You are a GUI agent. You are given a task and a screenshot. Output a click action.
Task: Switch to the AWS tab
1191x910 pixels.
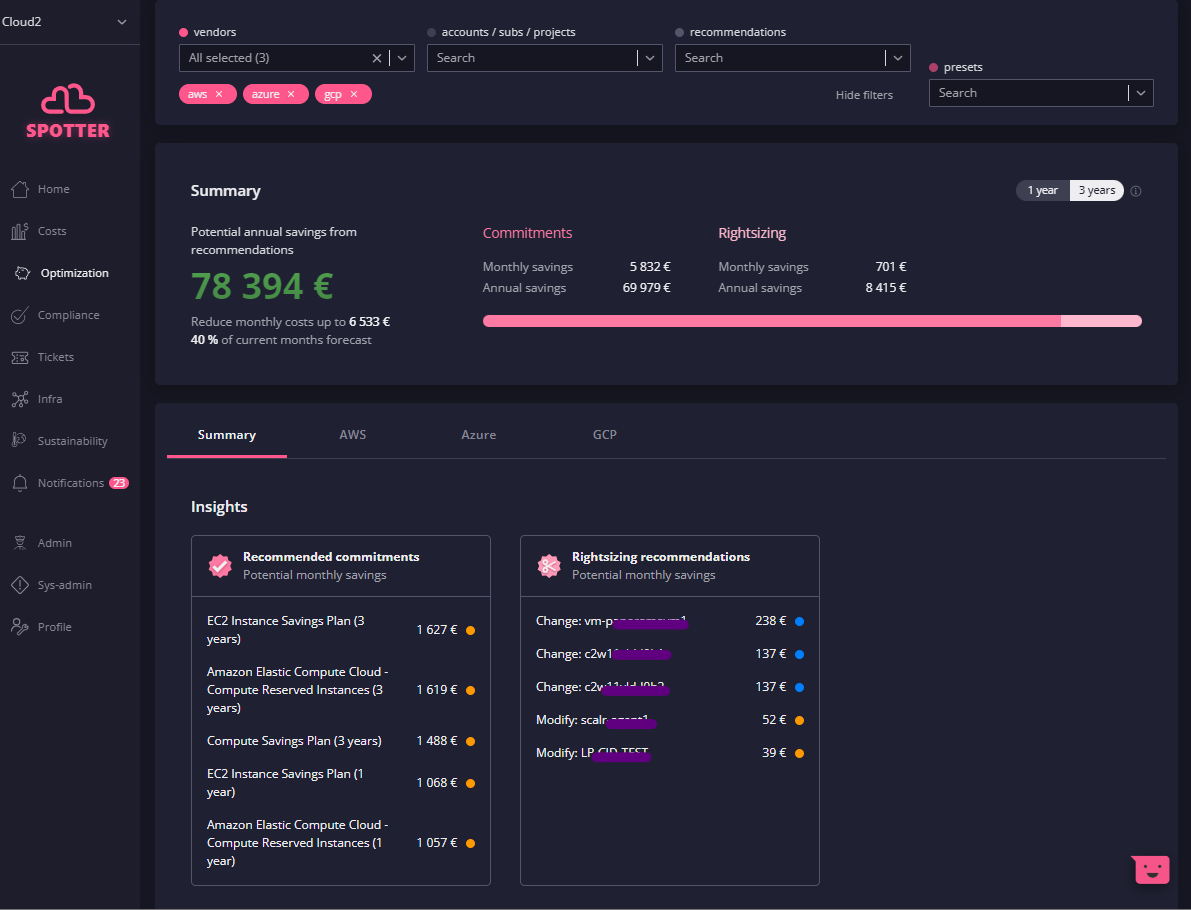point(352,435)
